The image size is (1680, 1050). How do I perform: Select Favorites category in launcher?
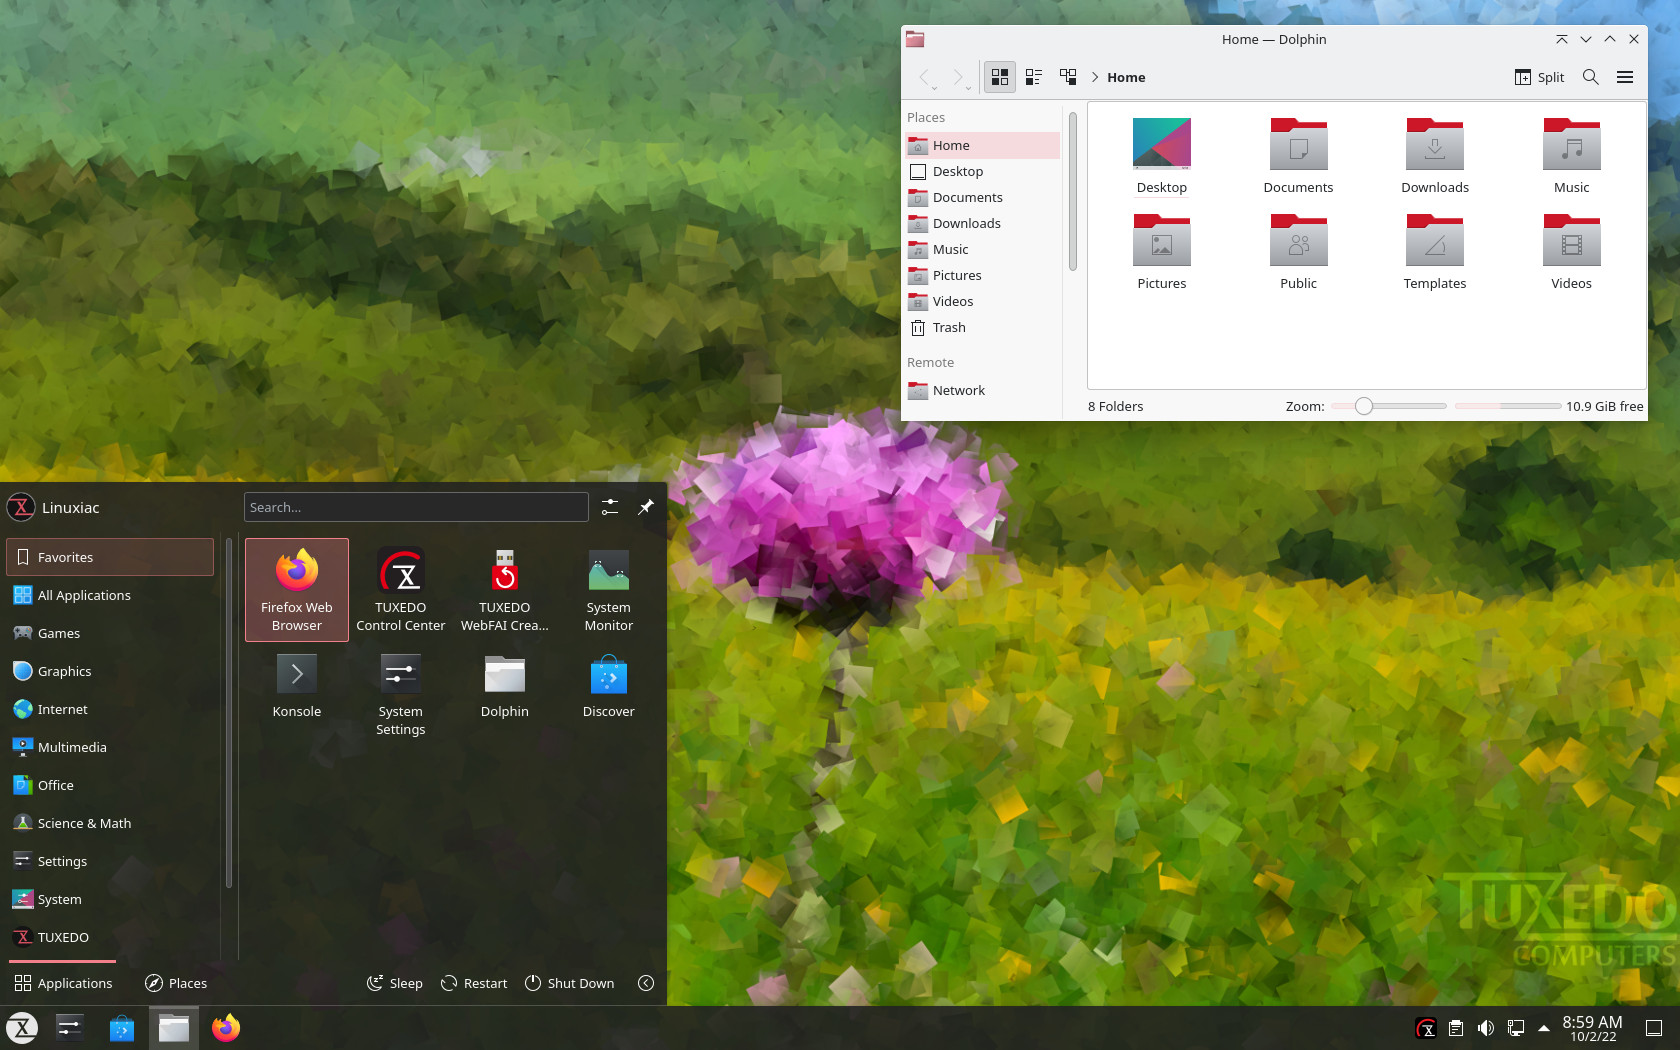pyautogui.click(x=110, y=557)
